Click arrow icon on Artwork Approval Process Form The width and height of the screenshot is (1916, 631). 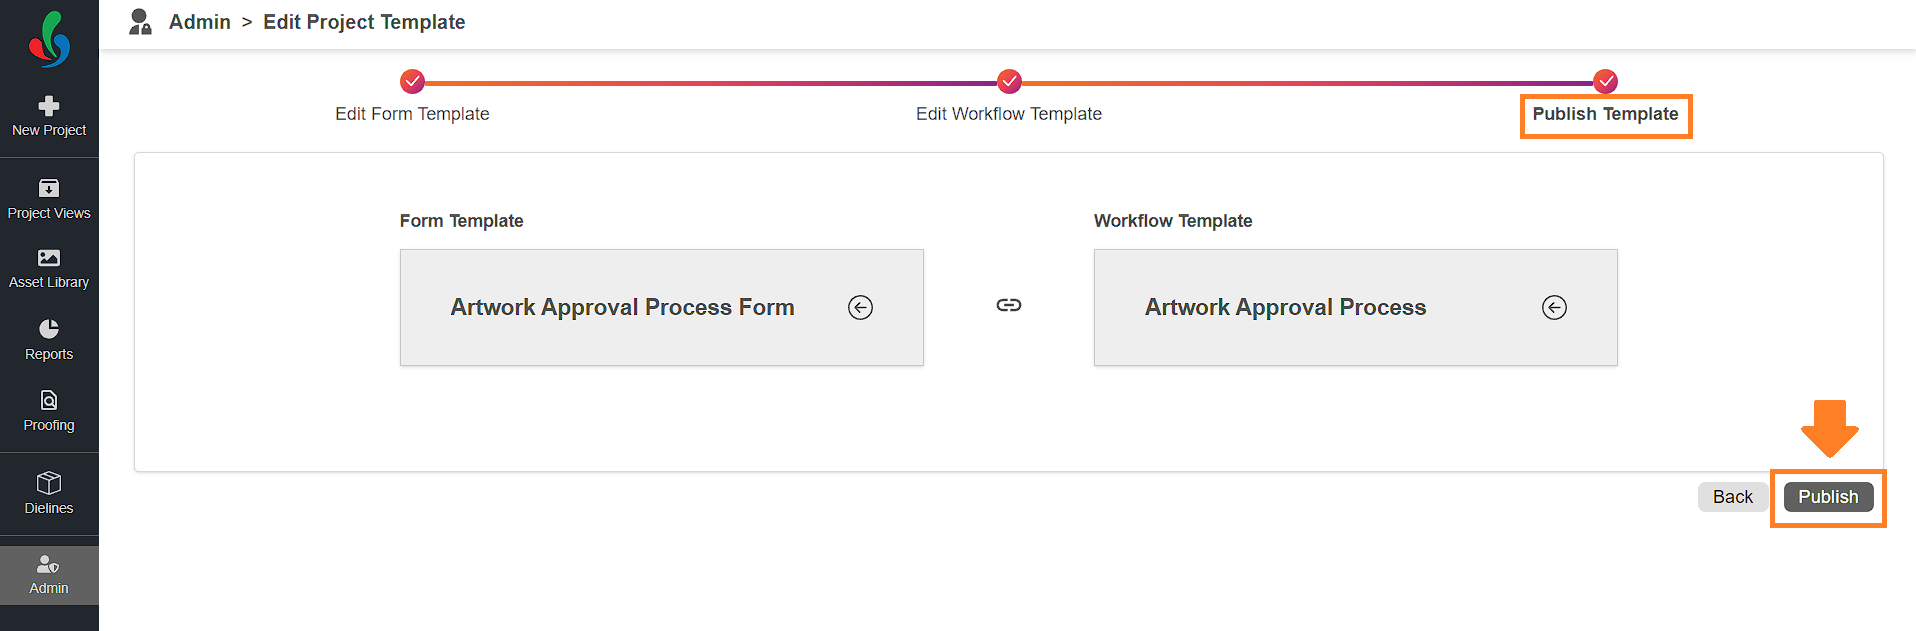[860, 307]
